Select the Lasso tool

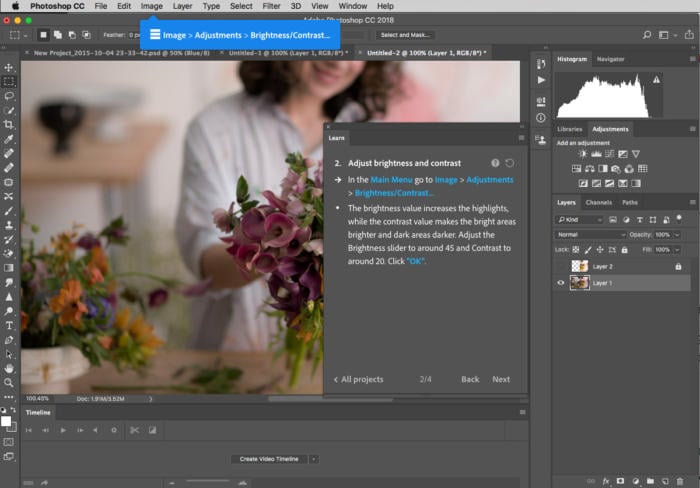pyautogui.click(x=9, y=96)
